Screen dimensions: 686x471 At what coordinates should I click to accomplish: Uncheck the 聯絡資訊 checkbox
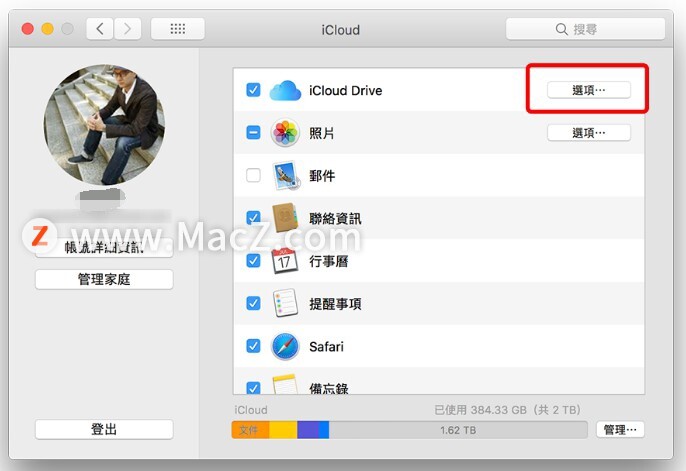pos(253,217)
